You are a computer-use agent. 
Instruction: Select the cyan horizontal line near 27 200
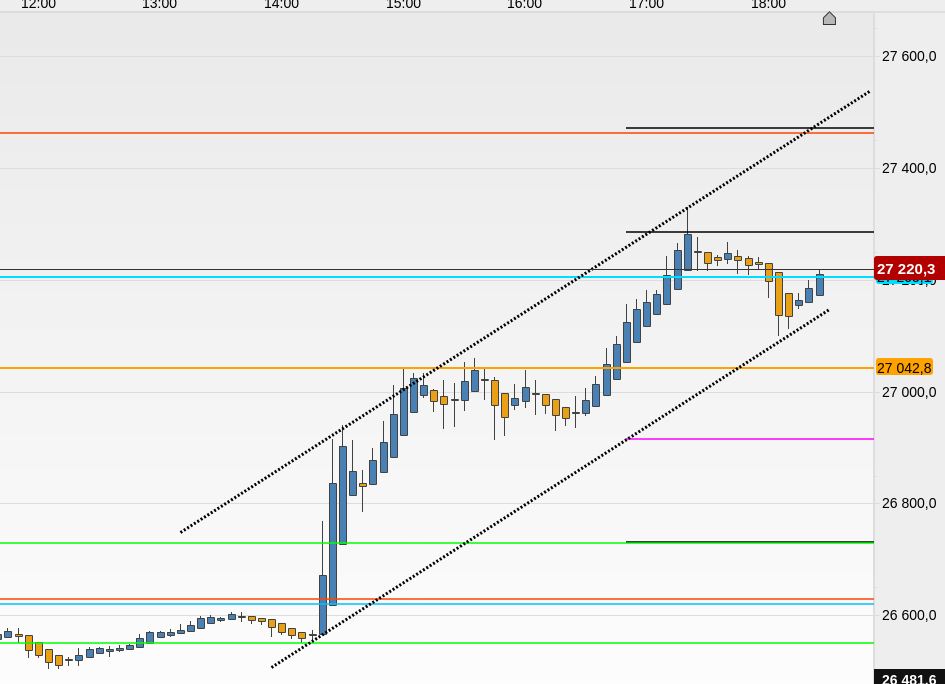[437, 277]
